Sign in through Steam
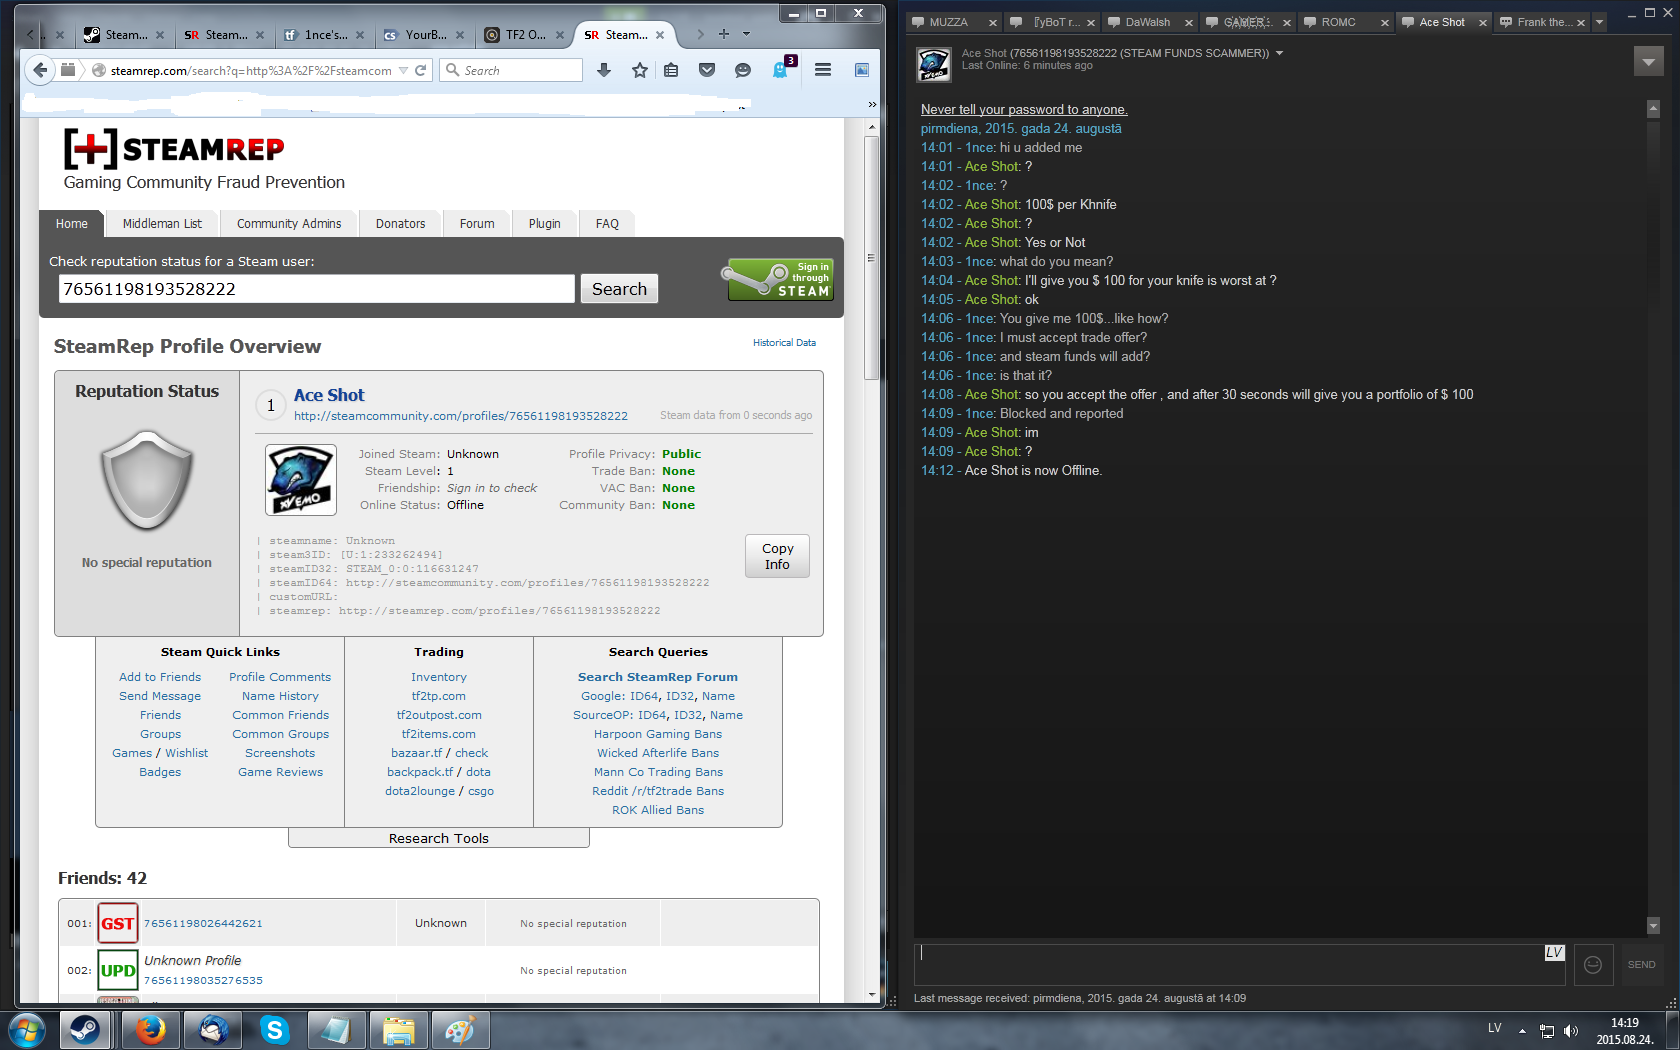This screenshot has width=1680, height=1050. [x=780, y=279]
